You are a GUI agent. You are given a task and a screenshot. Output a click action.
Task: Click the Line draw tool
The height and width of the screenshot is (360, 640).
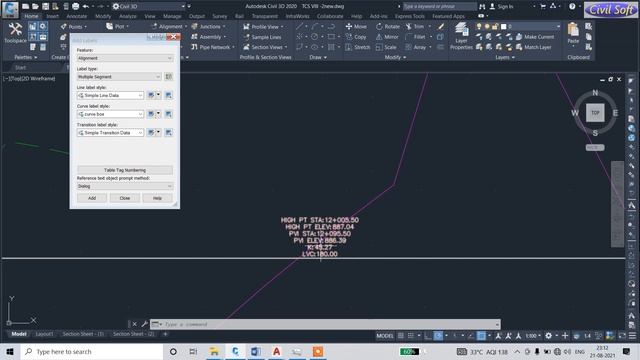point(300,27)
